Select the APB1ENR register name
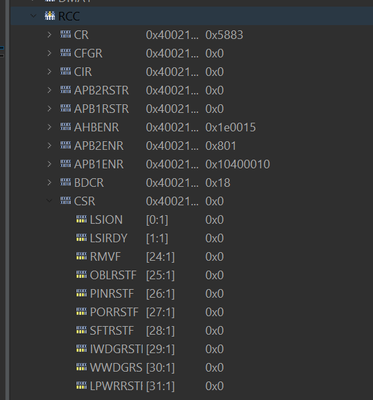 (x=99, y=164)
